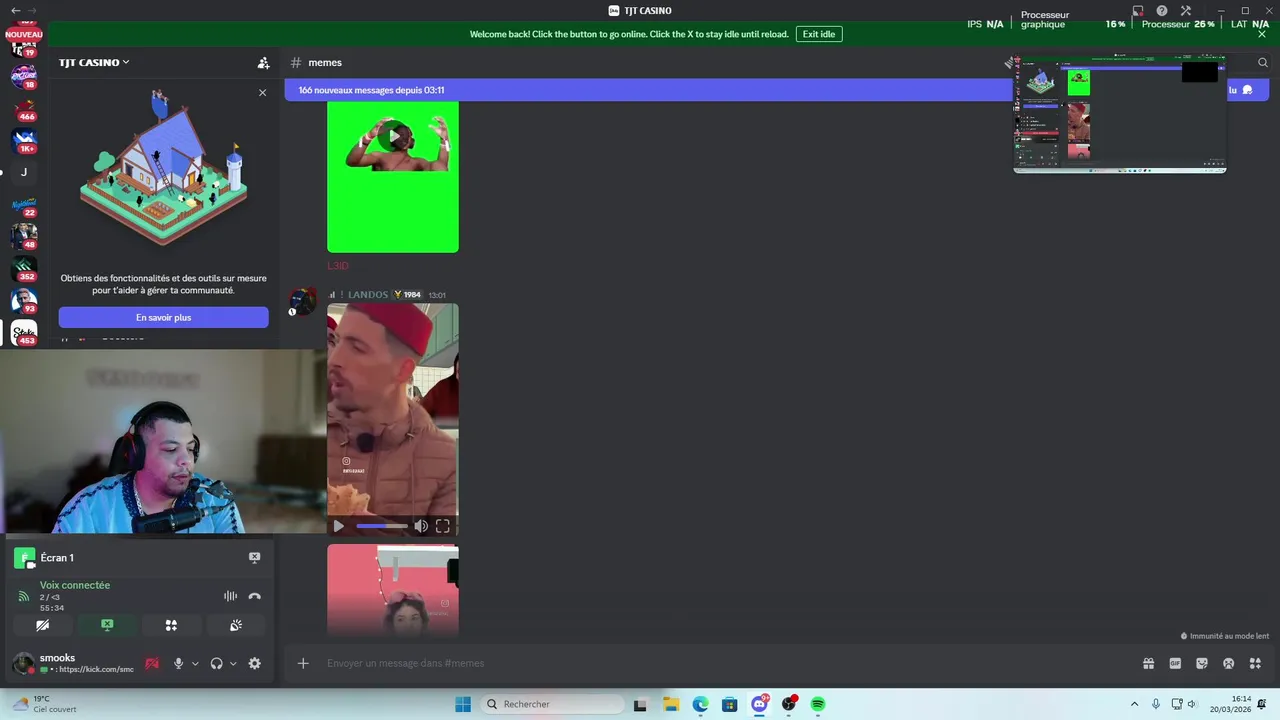Open the emoji picker

(1229, 663)
